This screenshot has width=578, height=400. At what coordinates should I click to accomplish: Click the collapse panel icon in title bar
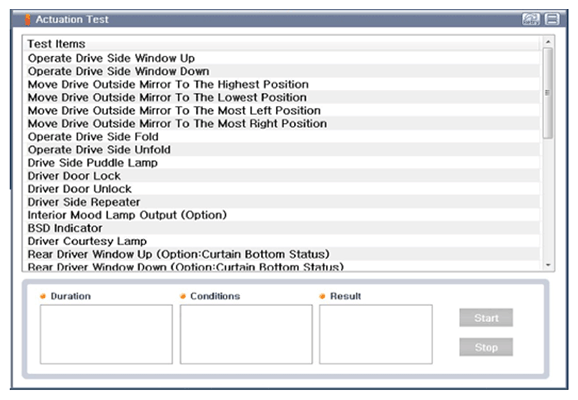[552, 19]
